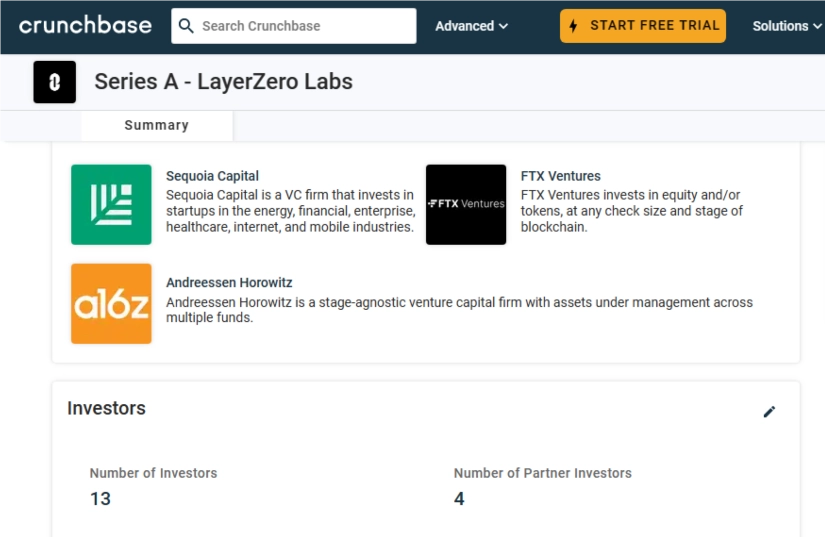Viewport: 825px width, 537px height.
Task: Click the lightning bolt trial icon
Action: pos(574,26)
